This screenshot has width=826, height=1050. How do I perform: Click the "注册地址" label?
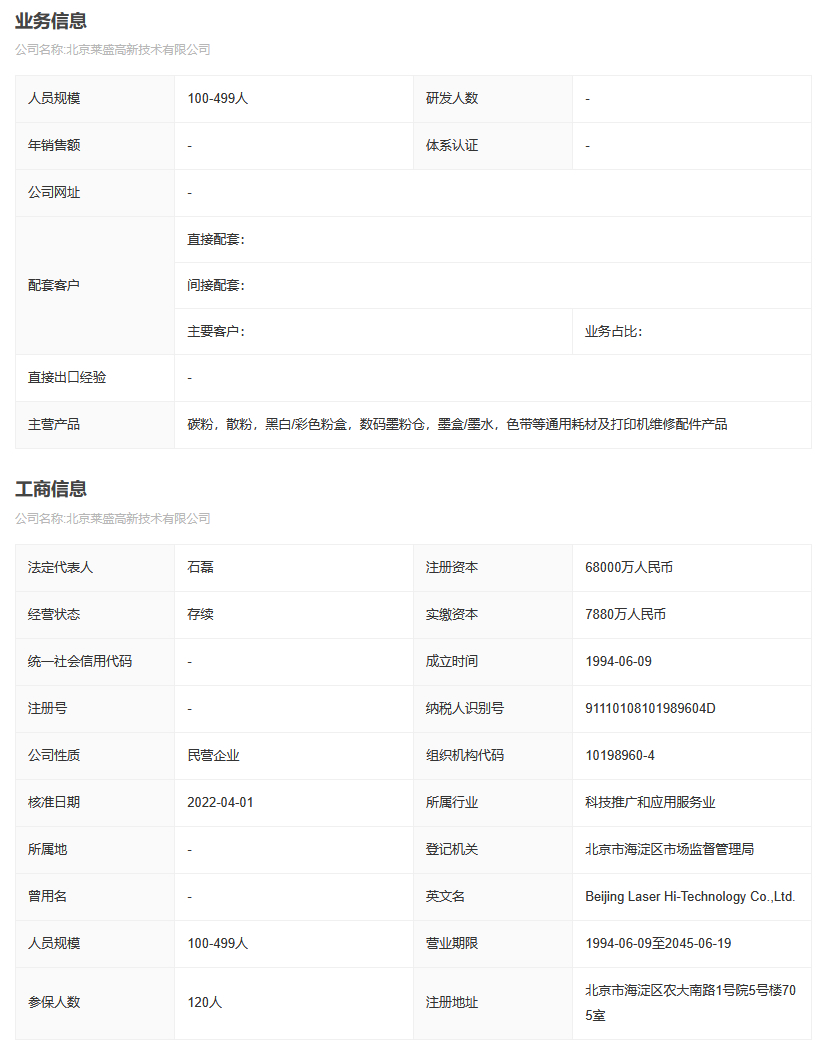(452, 1002)
